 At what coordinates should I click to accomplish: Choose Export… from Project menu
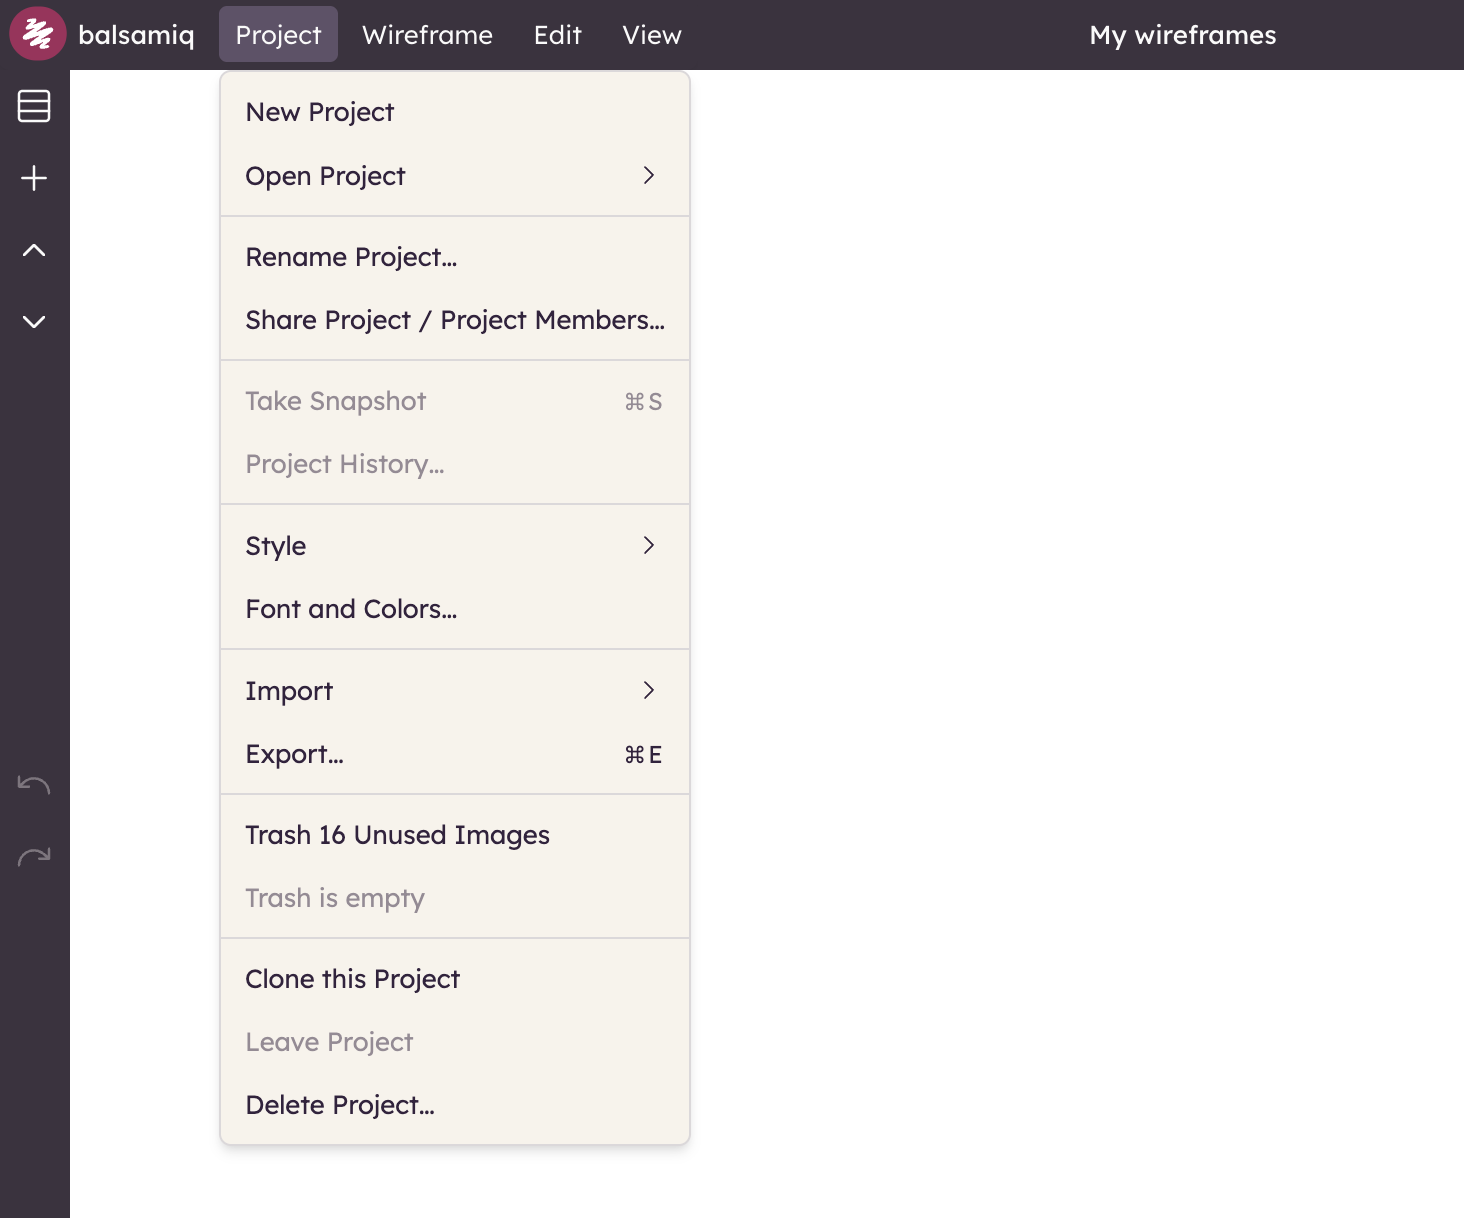click(295, 754)
